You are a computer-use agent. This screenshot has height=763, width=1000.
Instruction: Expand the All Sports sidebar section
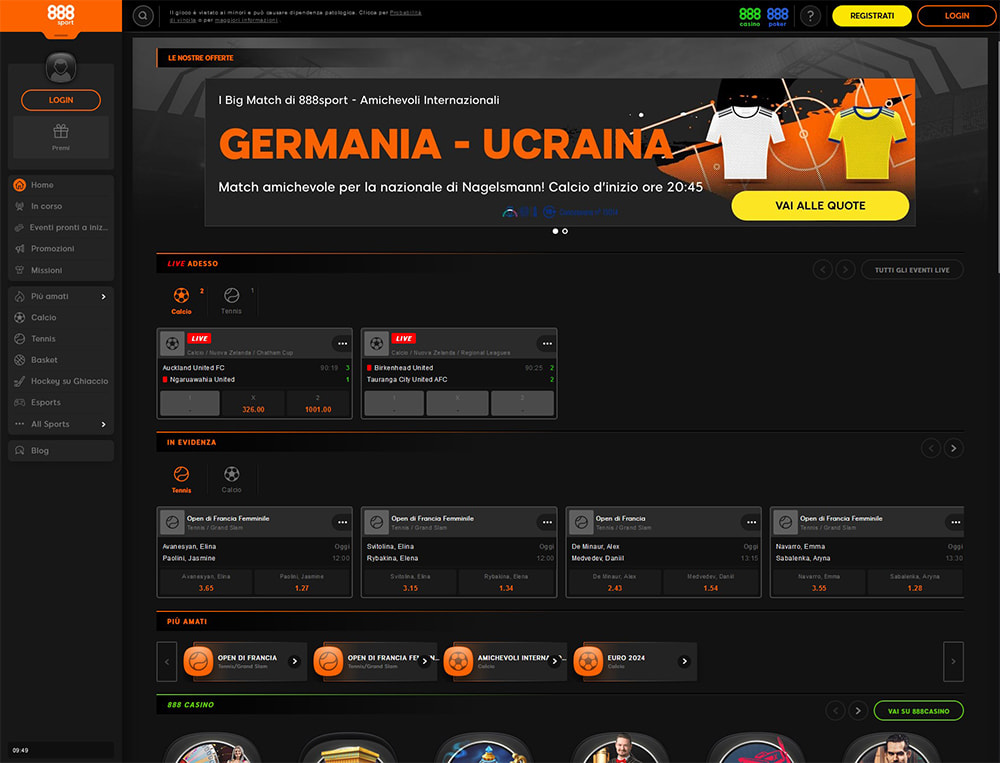tap(103, 424)
